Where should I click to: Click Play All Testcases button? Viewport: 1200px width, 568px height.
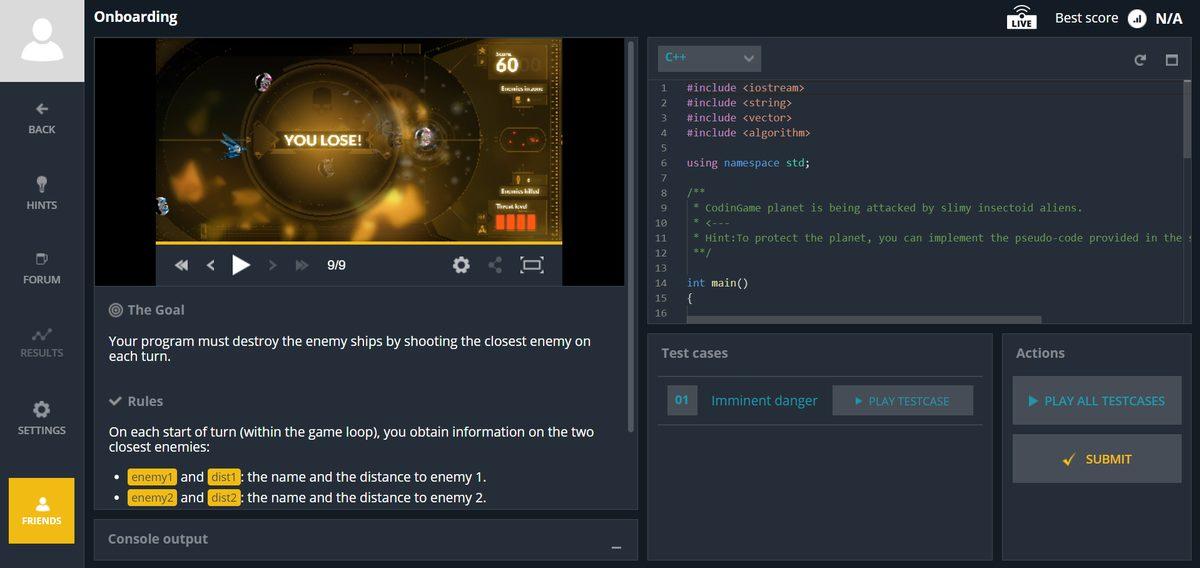click(x=1097, y=401)
